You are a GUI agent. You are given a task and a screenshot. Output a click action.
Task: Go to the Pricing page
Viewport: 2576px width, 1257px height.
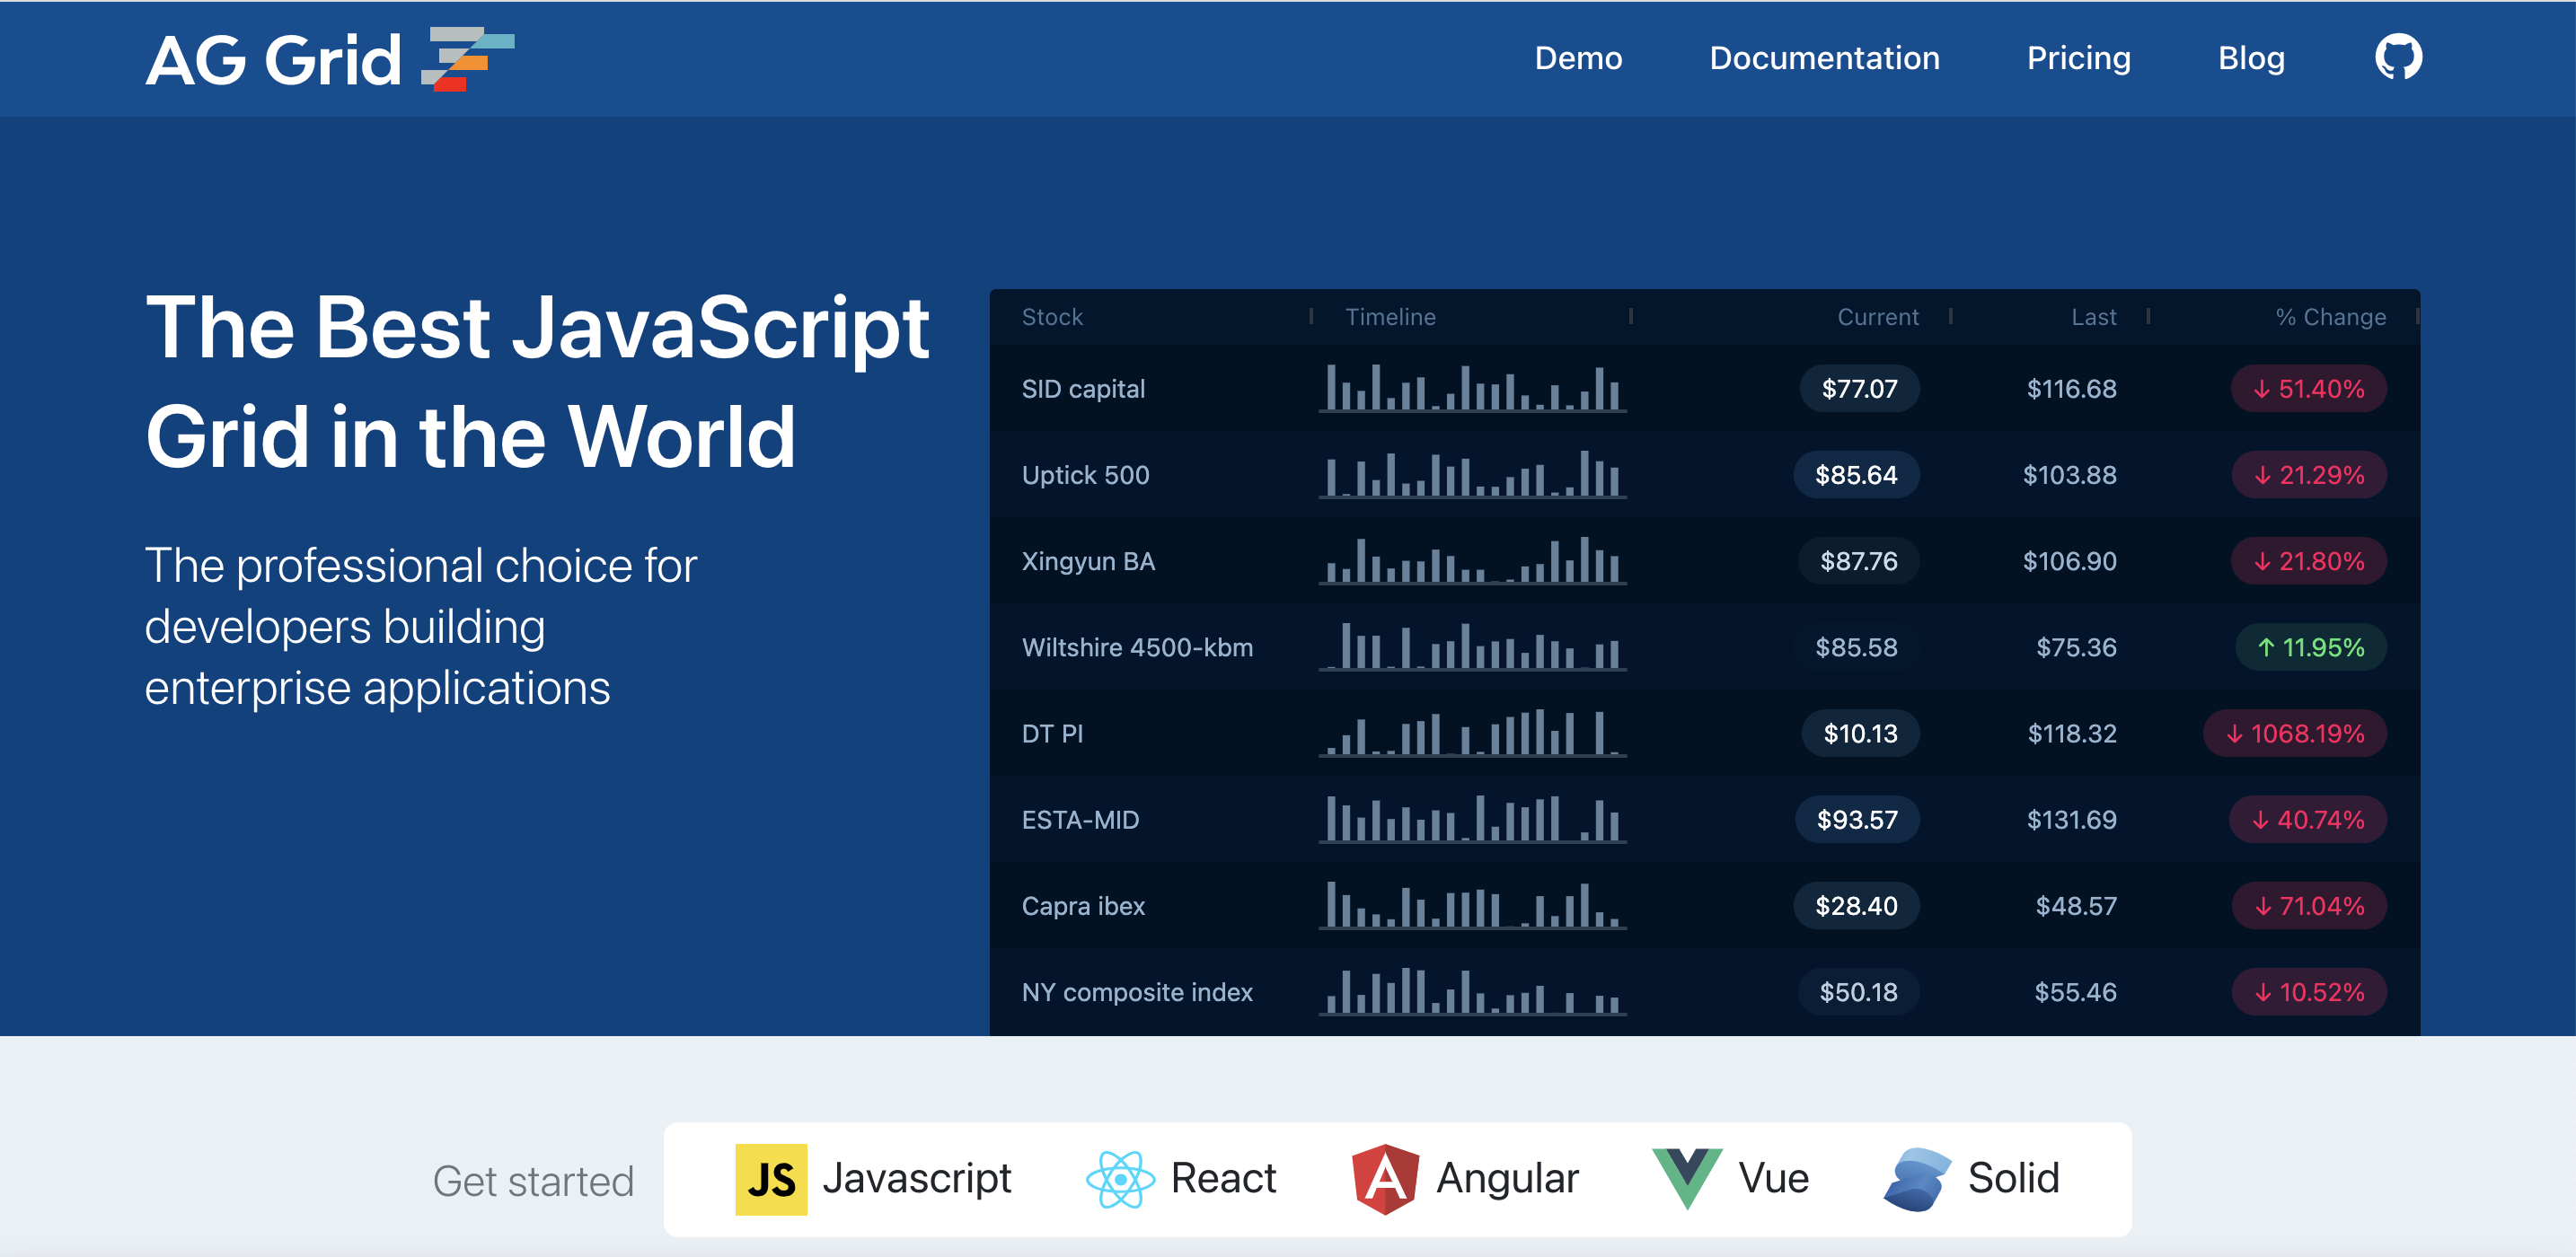coord(2078,58)
